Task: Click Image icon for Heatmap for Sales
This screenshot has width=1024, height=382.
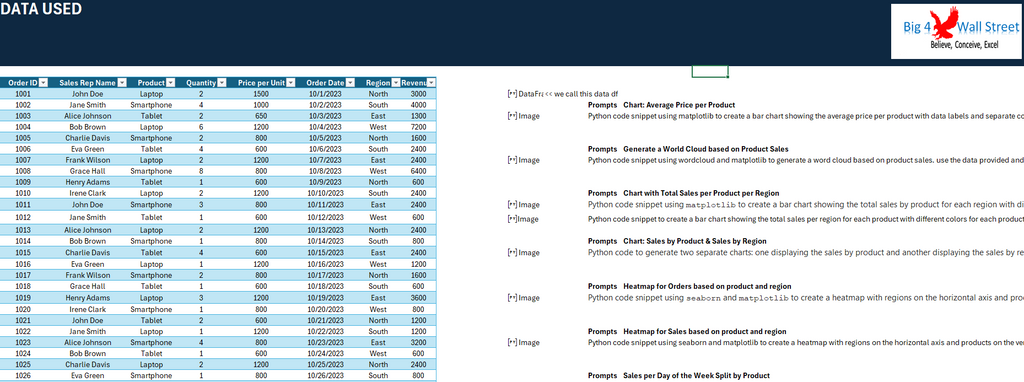Action: [x=524, y=342]
